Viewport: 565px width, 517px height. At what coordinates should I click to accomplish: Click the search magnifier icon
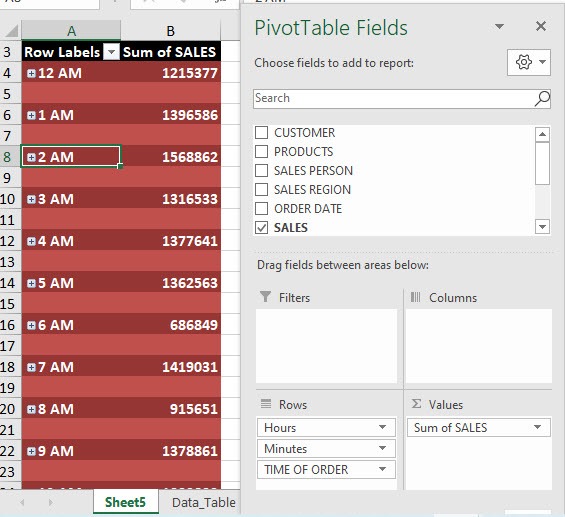tap(542, 98)
